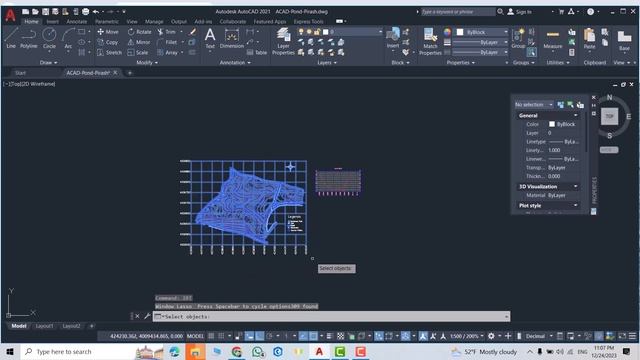Click the Rotate command
This screenshot has width=640, height=360.
[x=139, y=31]
